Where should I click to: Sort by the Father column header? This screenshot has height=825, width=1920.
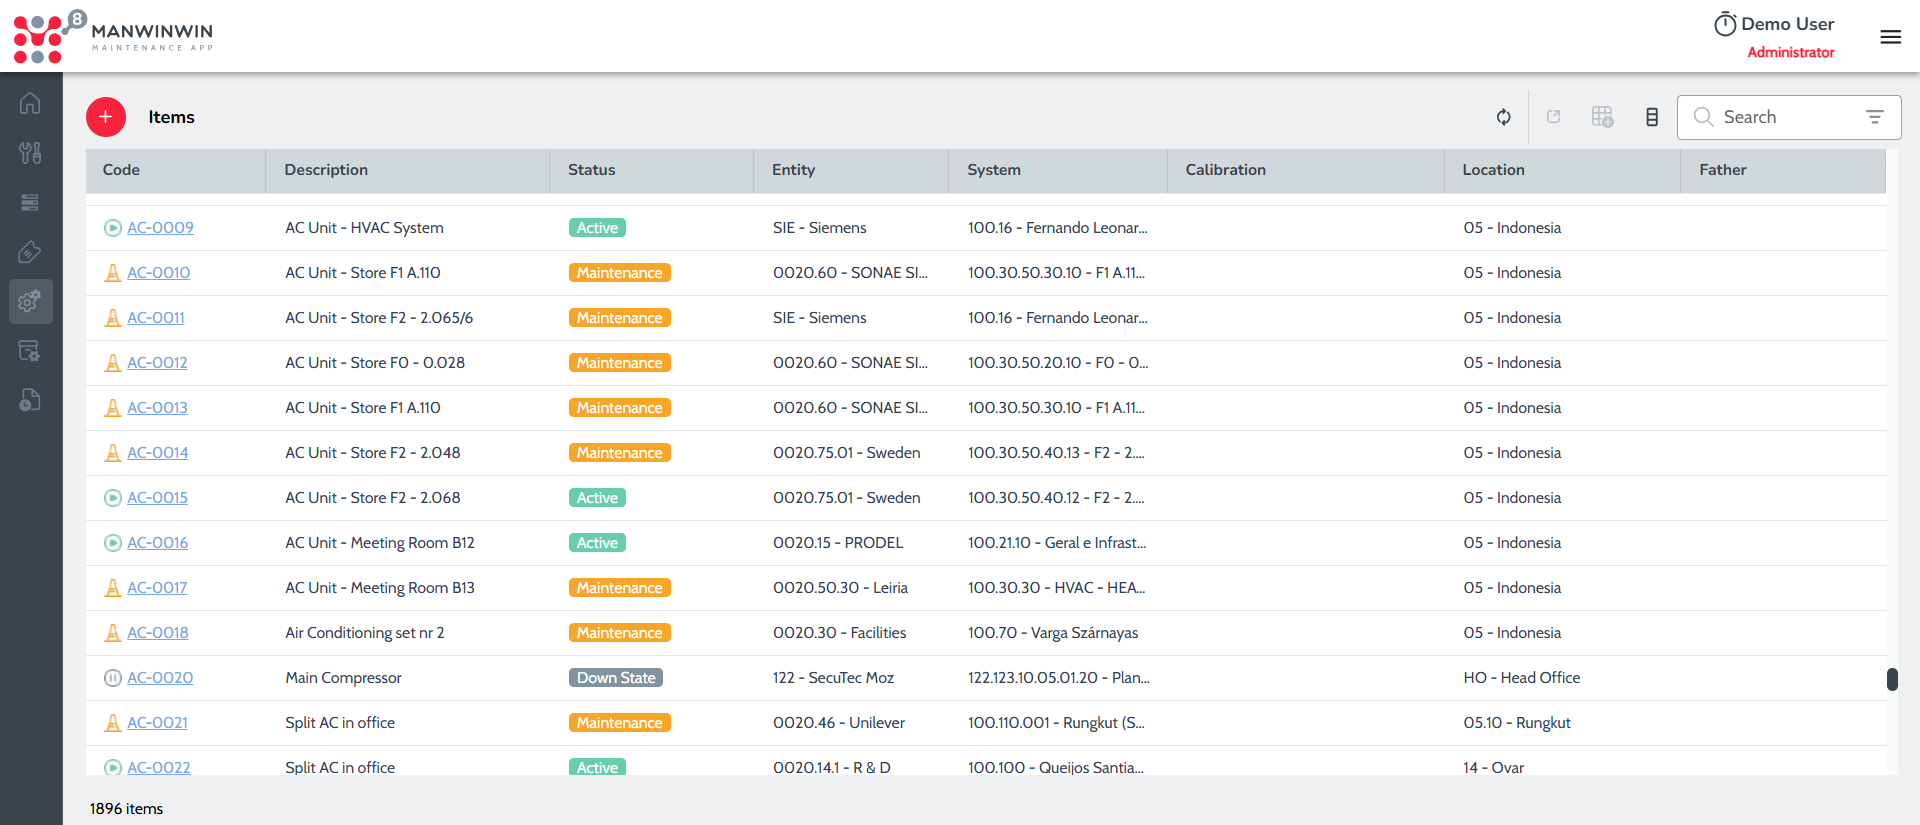coord(1783,170)
